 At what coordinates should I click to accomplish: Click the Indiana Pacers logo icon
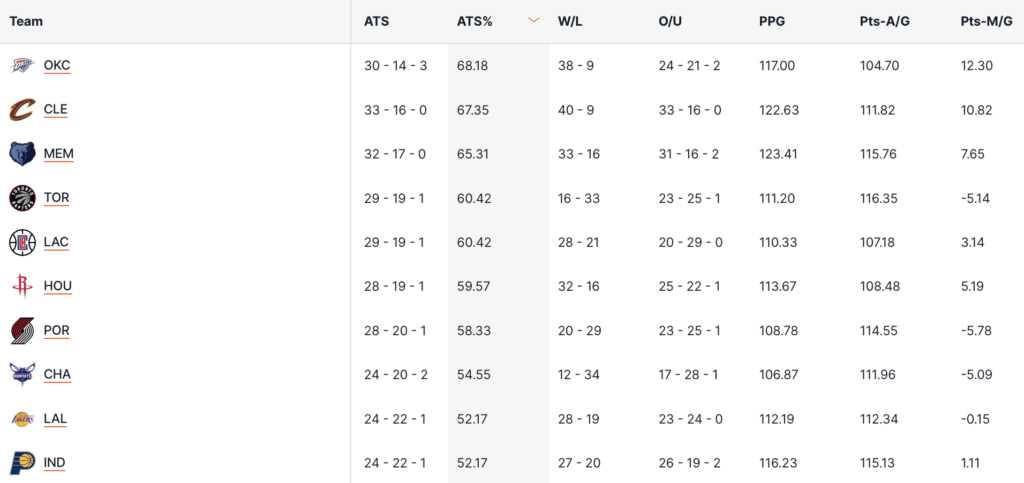tap(22, 462)
